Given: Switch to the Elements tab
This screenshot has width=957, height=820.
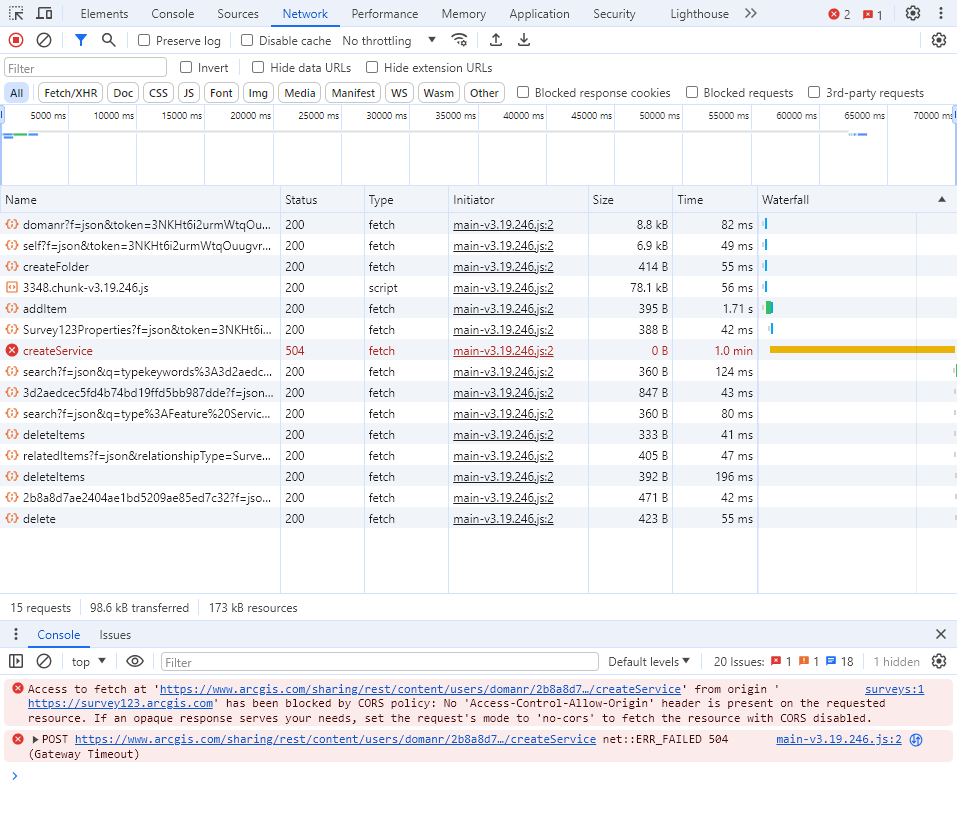Looking at the screenshot, I should (x=104, y=13).
